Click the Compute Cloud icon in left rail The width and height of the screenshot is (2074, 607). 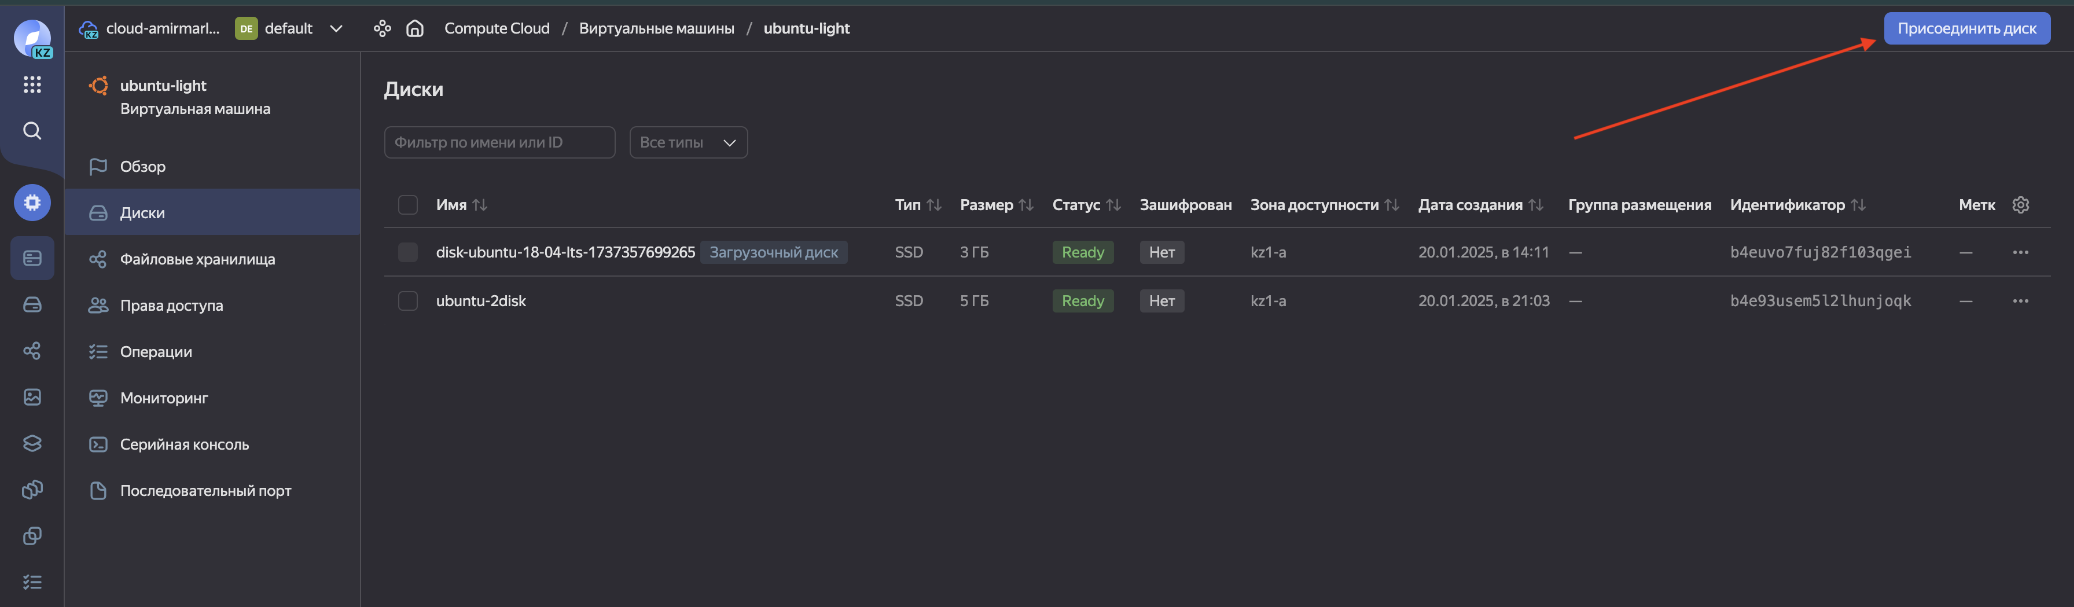pyautogui.click(x=32, y=203)
